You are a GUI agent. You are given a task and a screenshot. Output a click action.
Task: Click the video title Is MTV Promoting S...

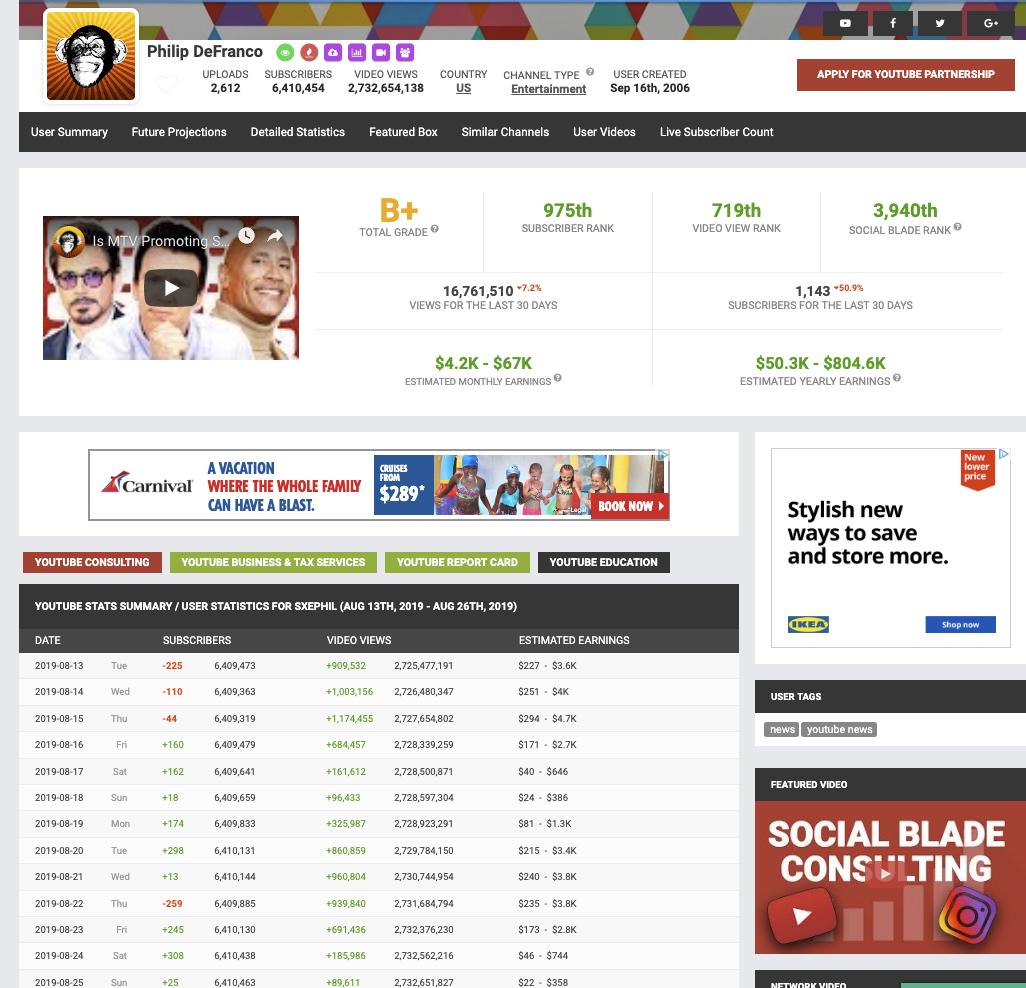(x=160, y=241)
